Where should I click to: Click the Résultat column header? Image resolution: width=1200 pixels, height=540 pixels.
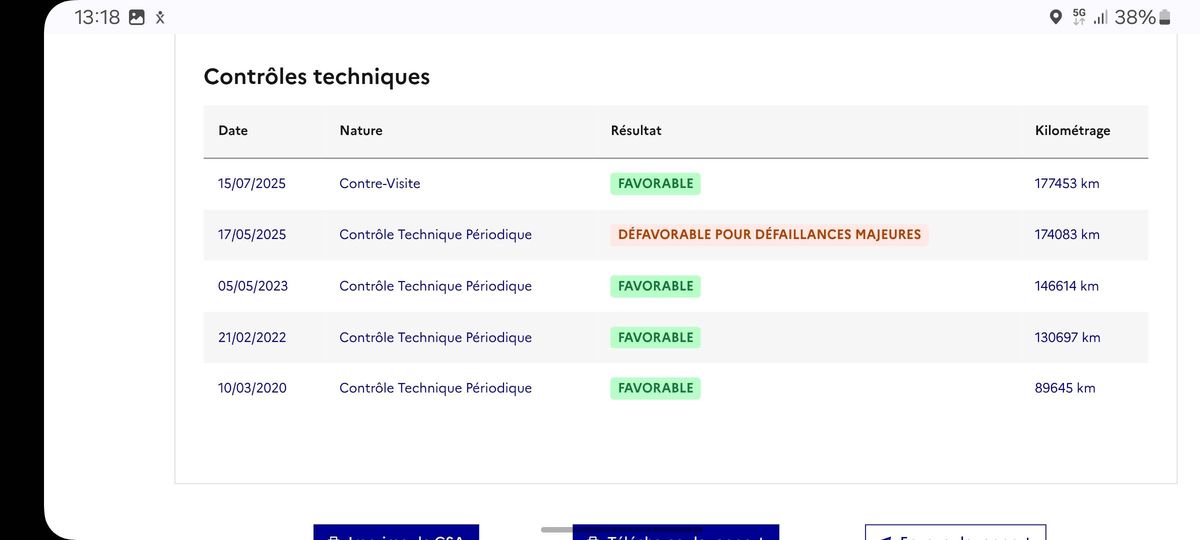coord(636,130)
